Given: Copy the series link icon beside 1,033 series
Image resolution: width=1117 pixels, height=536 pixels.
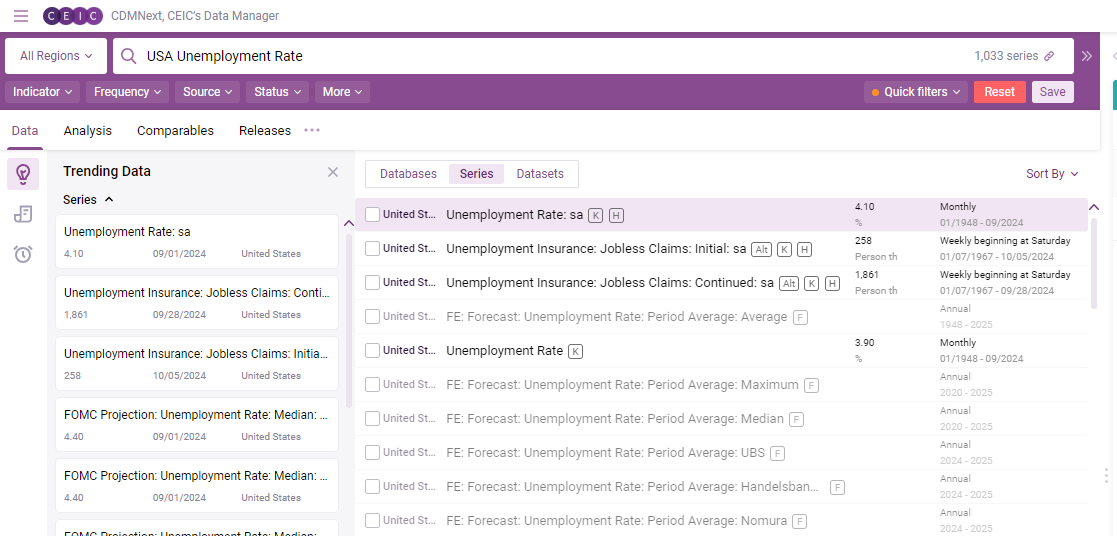Looking at the screenshot, I should [x=1049, y=56].
